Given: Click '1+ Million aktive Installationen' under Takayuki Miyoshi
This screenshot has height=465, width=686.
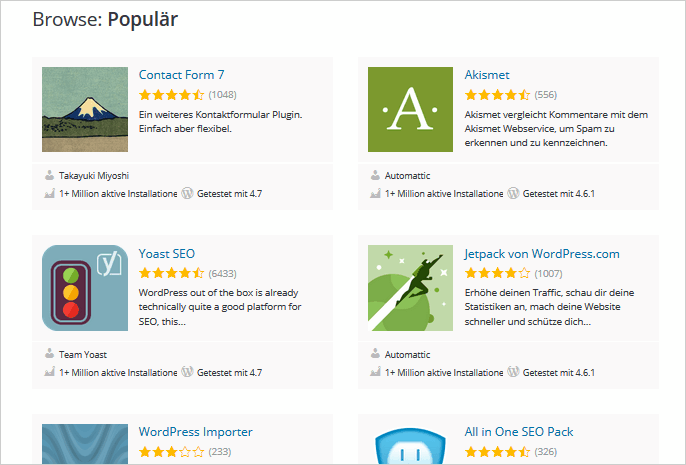Looking at the screenshot, I should 118,194.
